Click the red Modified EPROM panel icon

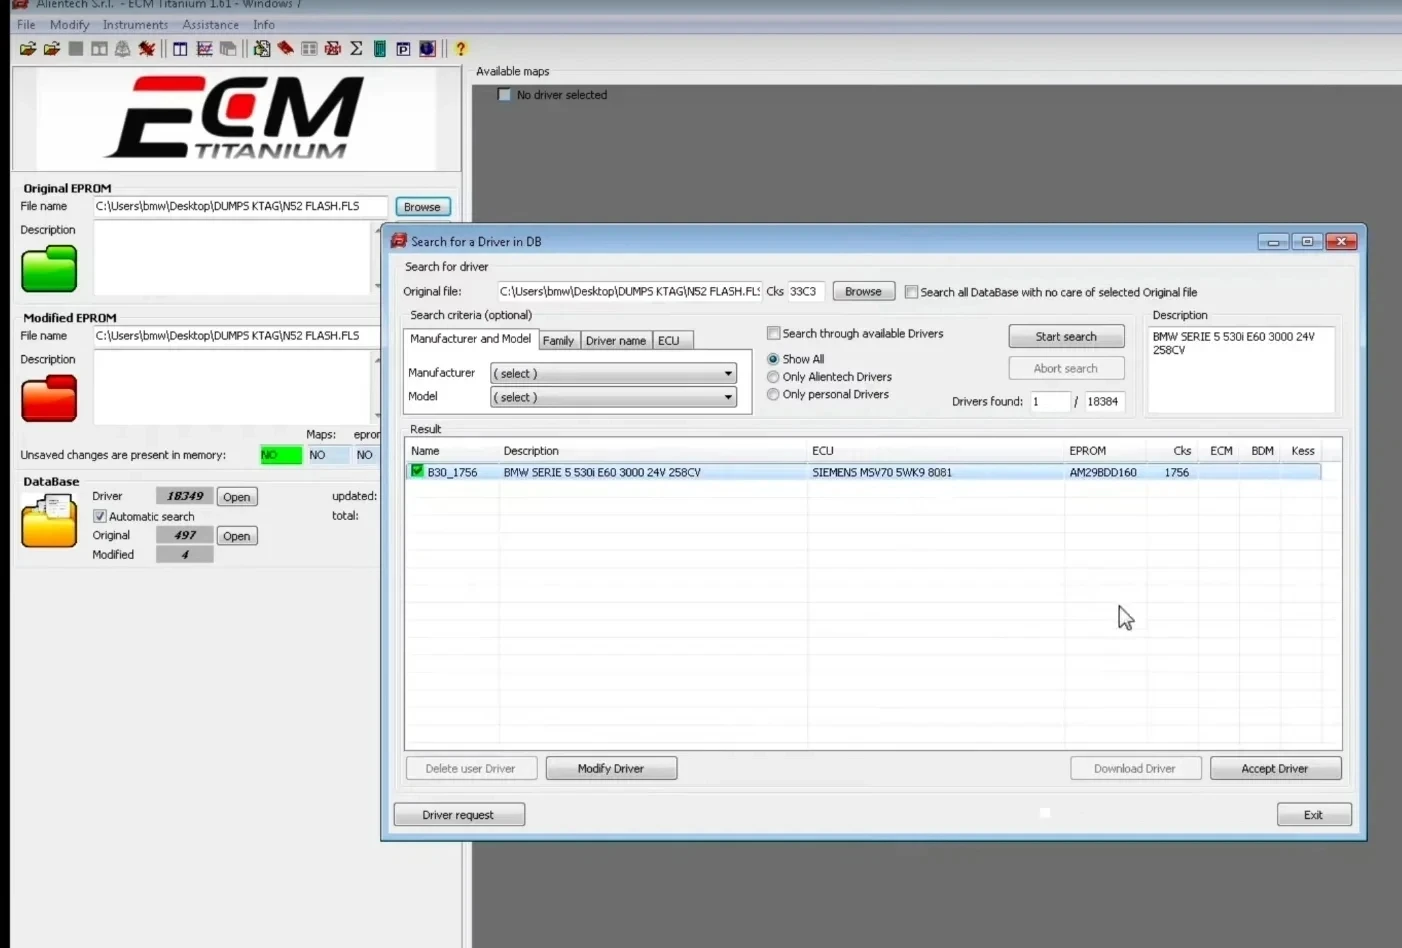pyautogui.click(x=48, y=398)
